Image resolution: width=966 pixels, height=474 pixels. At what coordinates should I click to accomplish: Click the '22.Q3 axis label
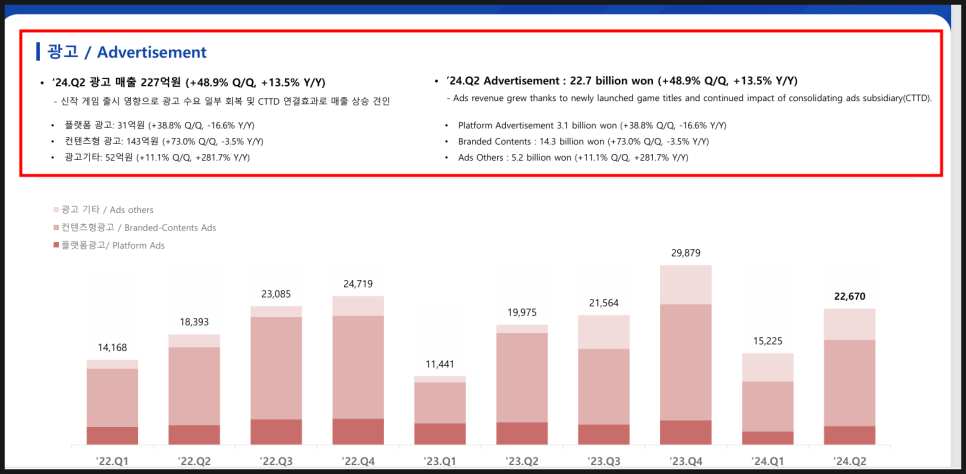pos(276,460)
